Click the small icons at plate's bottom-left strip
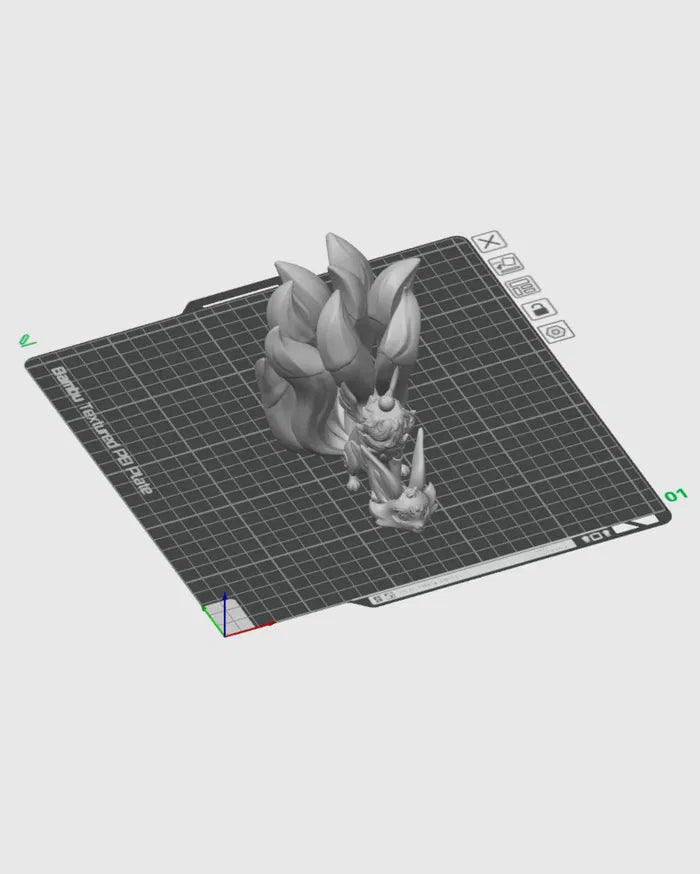 point(382,599)
